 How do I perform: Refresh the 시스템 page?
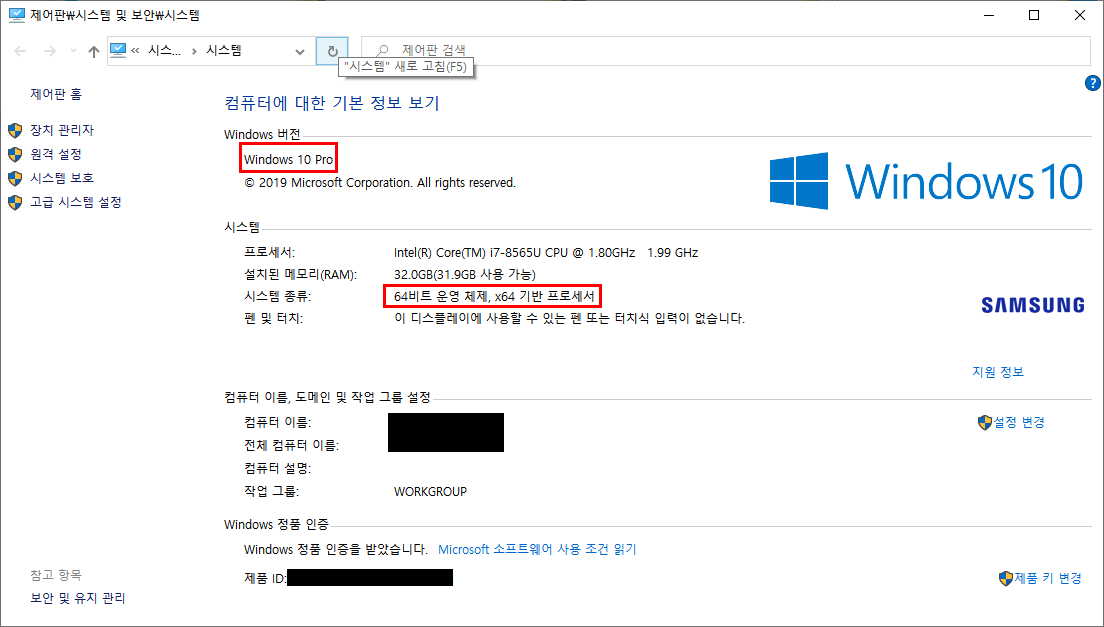pos(332,51)
